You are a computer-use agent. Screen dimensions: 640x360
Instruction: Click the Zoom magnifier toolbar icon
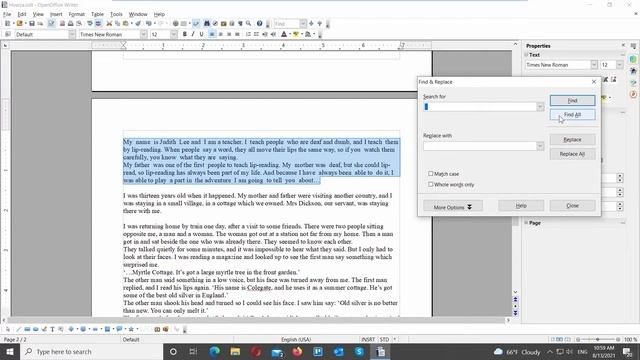248,24
